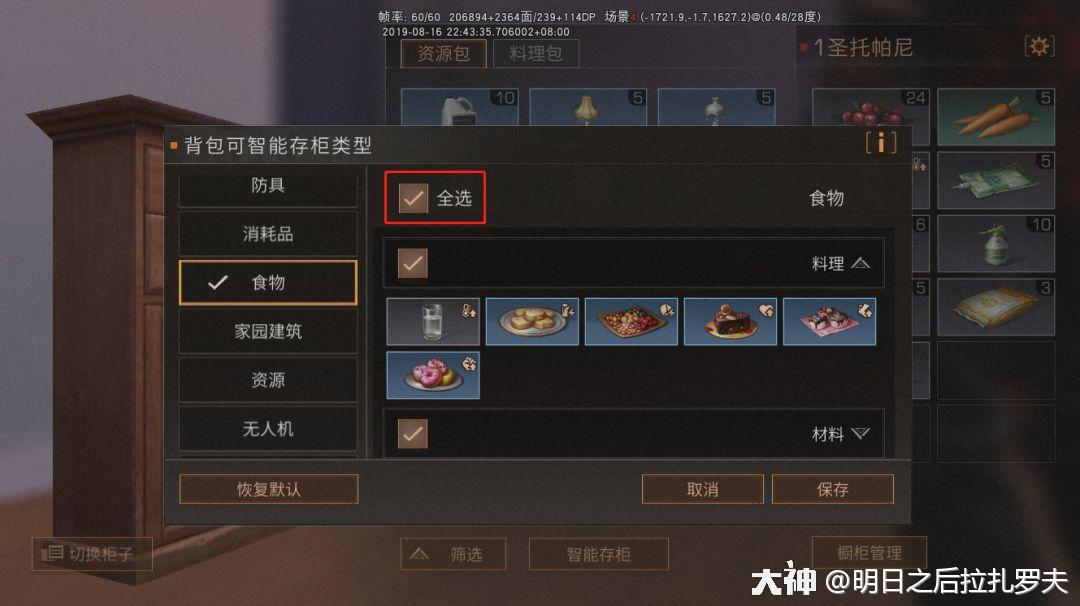Image resolution: width=1080 pixels, height=606 pixels.
Task: Expand the 材料 section arrow
Action: 860,433
